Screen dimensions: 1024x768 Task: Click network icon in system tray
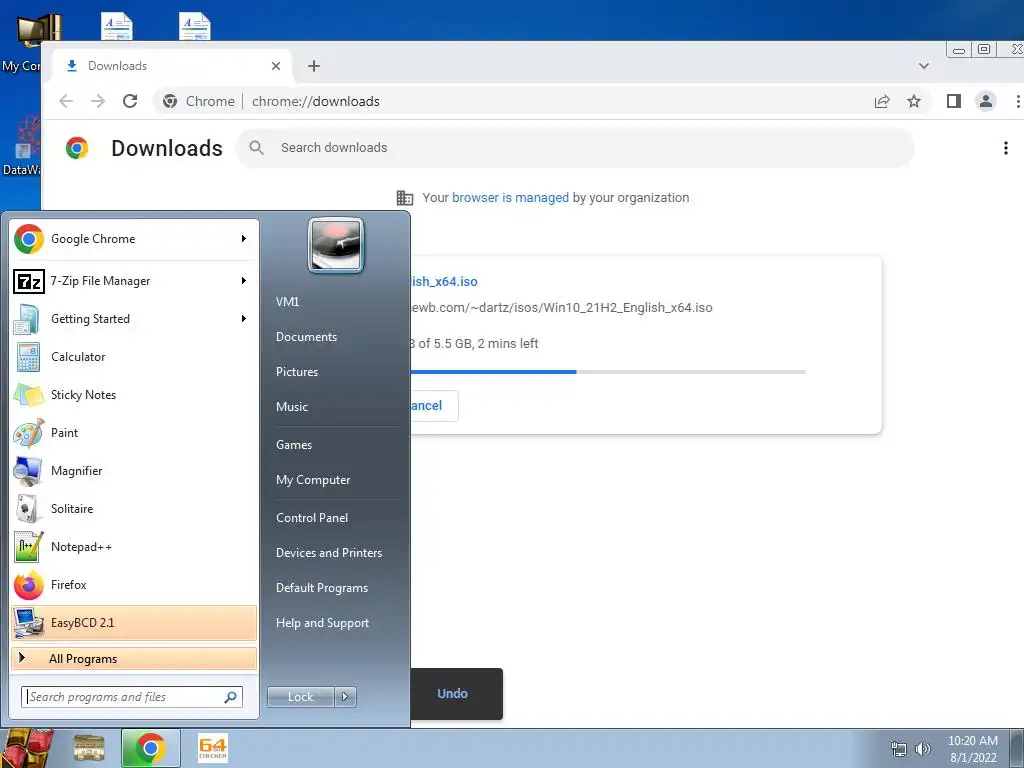[899, 749]
